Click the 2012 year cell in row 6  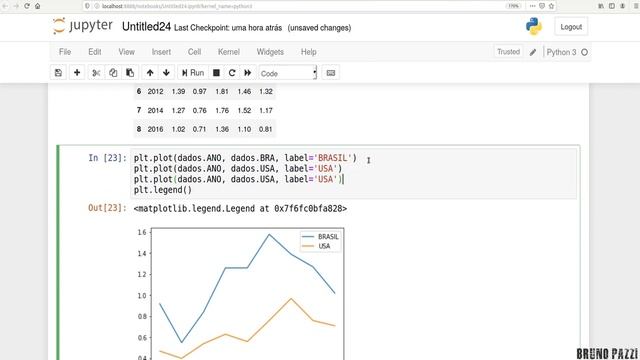coord(156,91)
